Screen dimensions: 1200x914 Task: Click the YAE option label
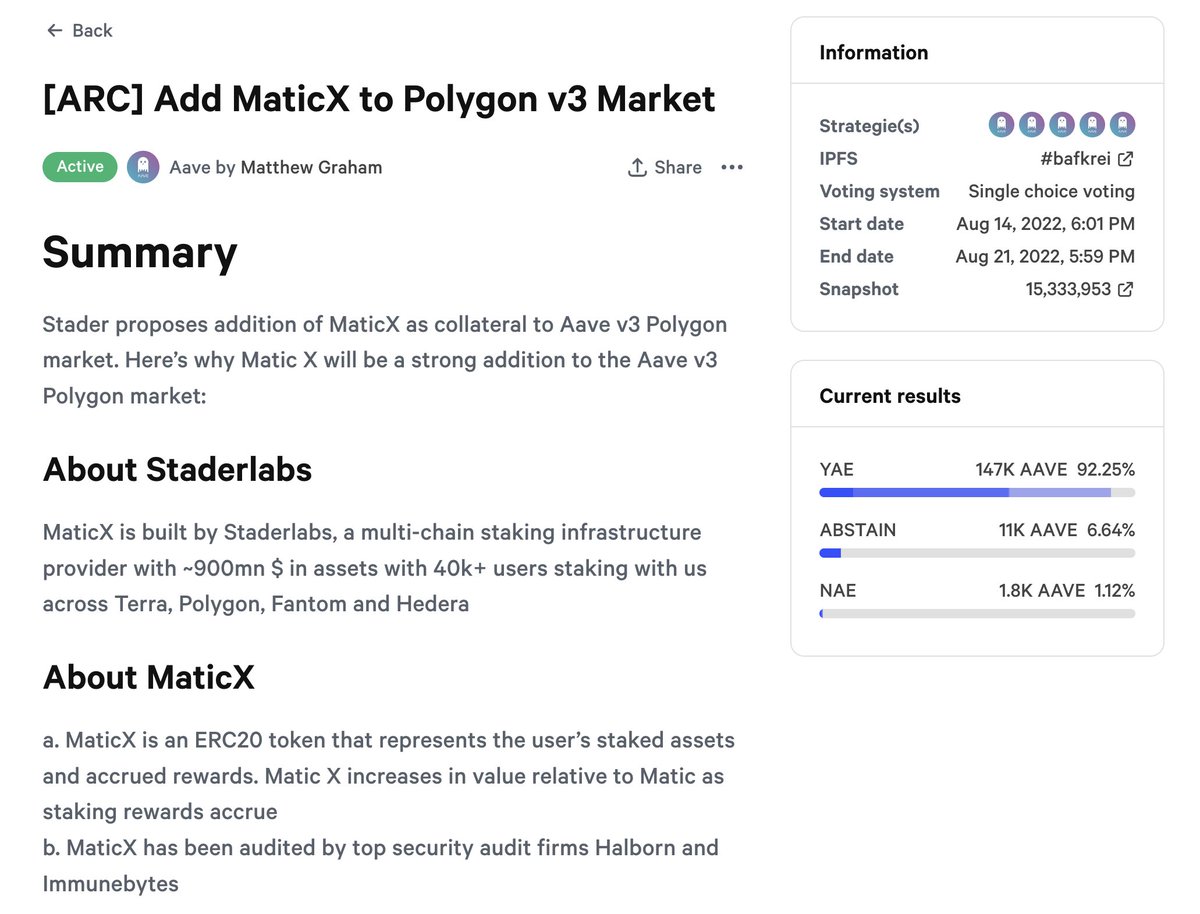[836, 470]
